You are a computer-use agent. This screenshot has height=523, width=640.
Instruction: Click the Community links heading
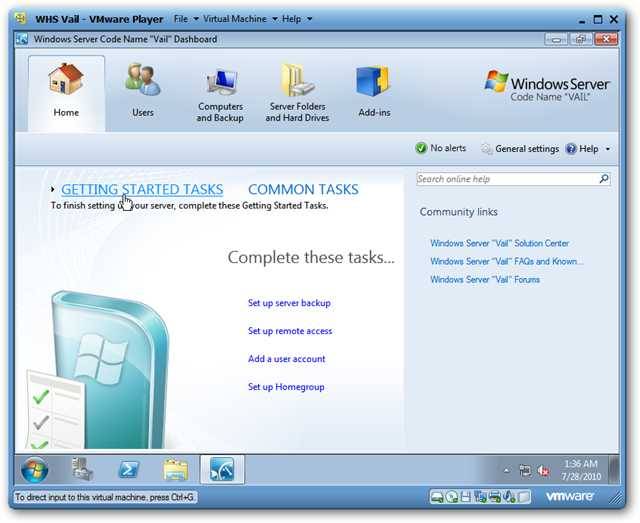(458, 212)
